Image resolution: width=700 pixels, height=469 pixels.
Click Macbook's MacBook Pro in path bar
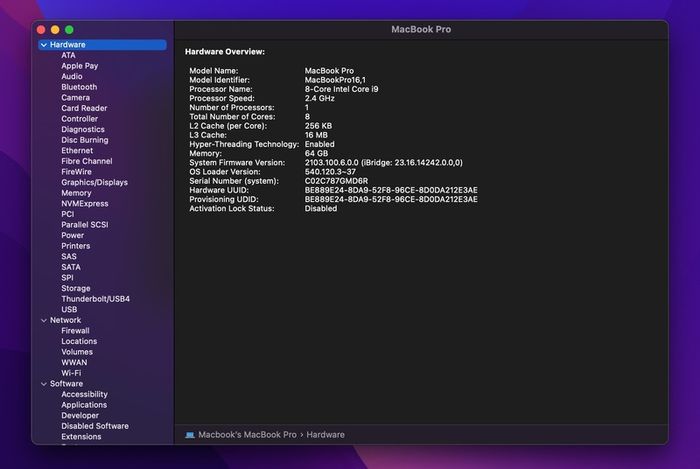[247, 435]
